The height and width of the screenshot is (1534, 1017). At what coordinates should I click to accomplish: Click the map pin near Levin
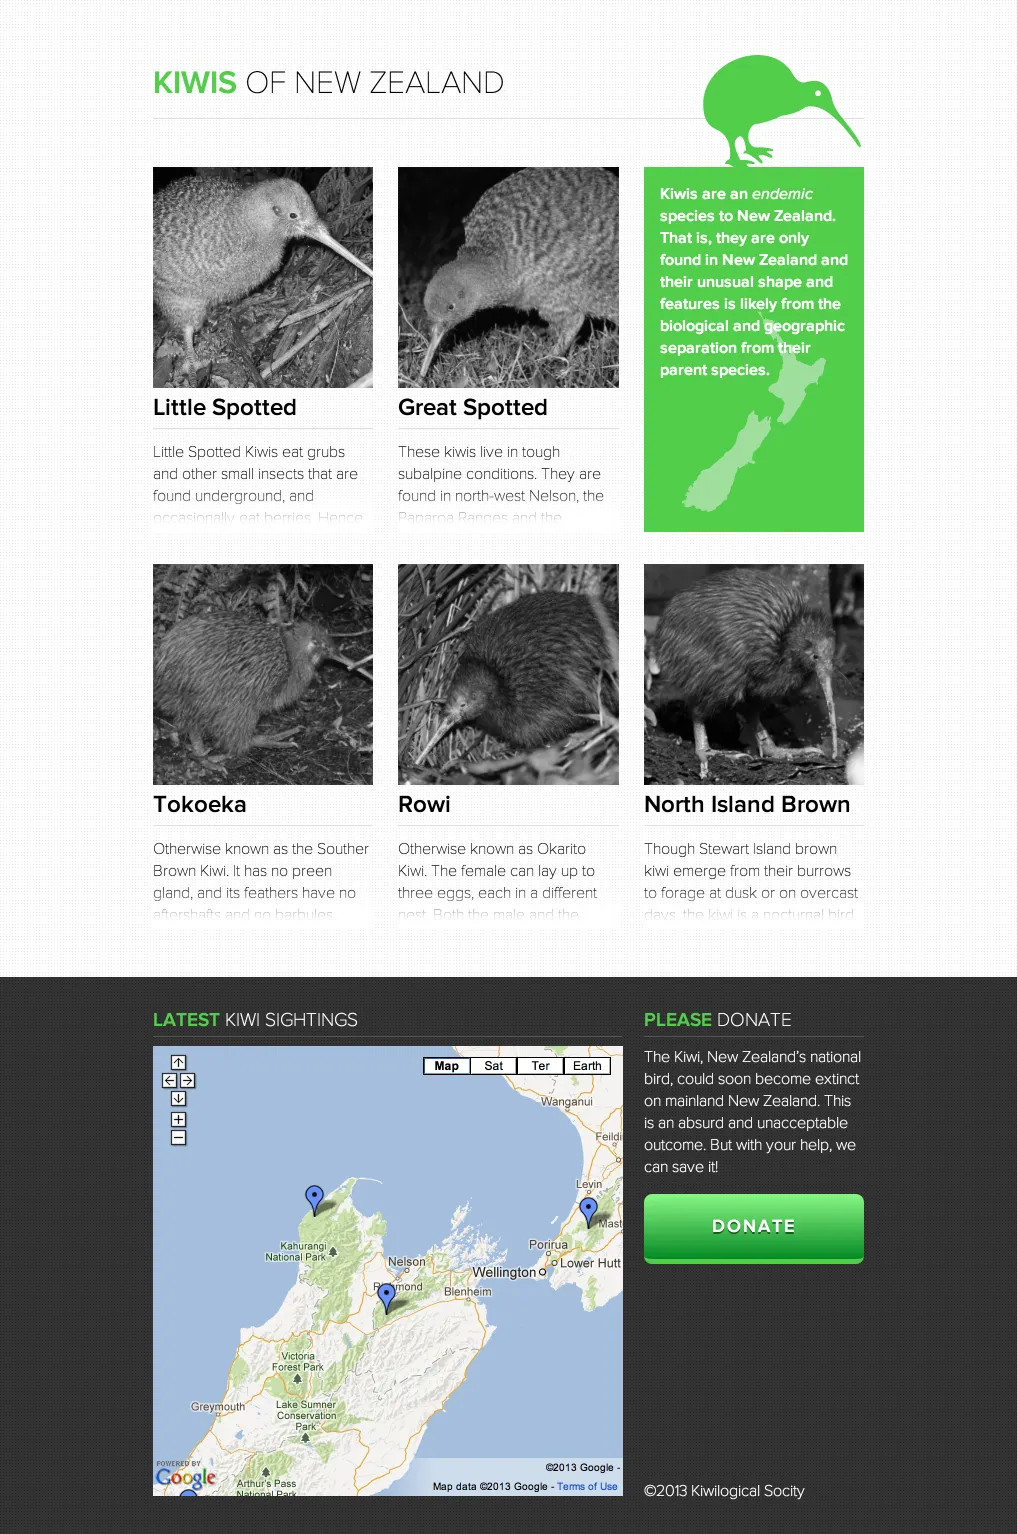point(589,1211)
